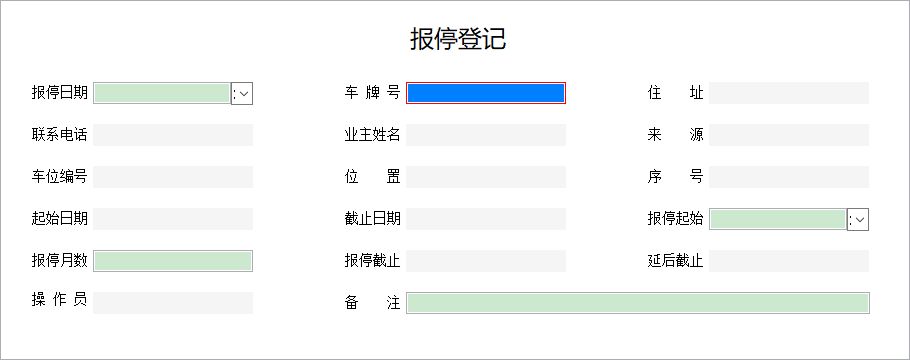The width and height of the screenshot is (910, 360).
Task: Select the highlighted 车牌号 input field
Action: click(x=486, y=93)
